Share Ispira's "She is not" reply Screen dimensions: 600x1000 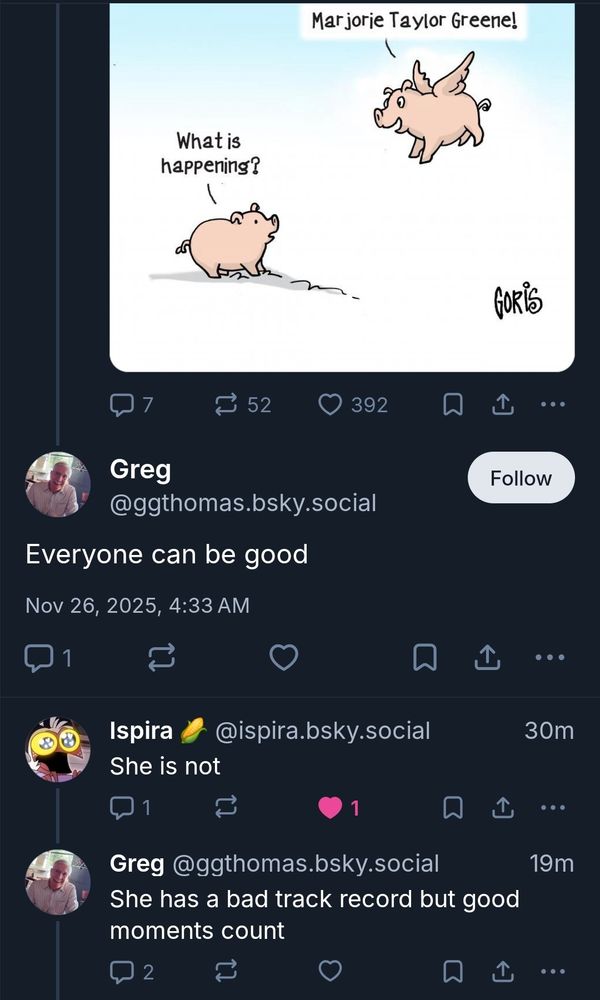pyautogui.click(x=502, y=808)
